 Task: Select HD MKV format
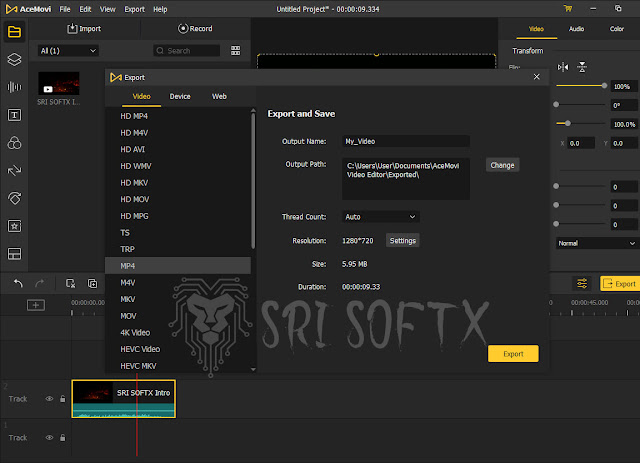tap(178, 183)
